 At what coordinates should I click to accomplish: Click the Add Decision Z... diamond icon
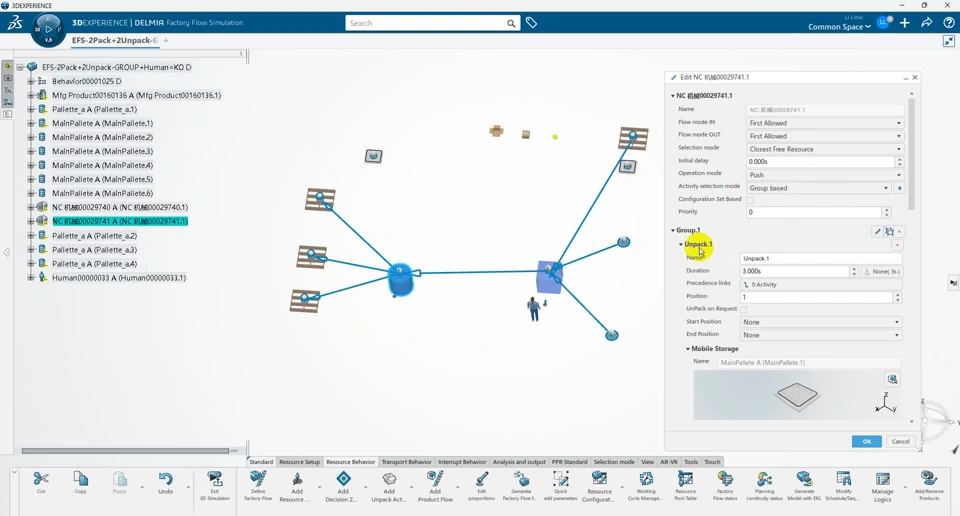click(343, 479)
